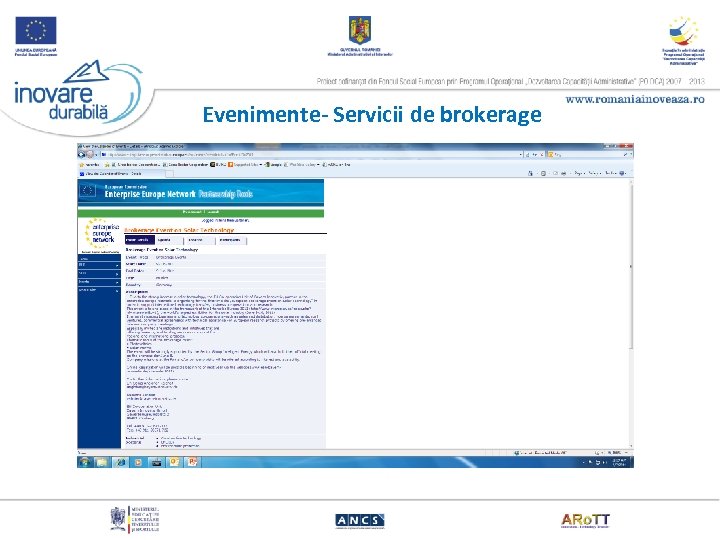
Task: Open the Page menu in command bar
Action: click(x=580, y=174)
